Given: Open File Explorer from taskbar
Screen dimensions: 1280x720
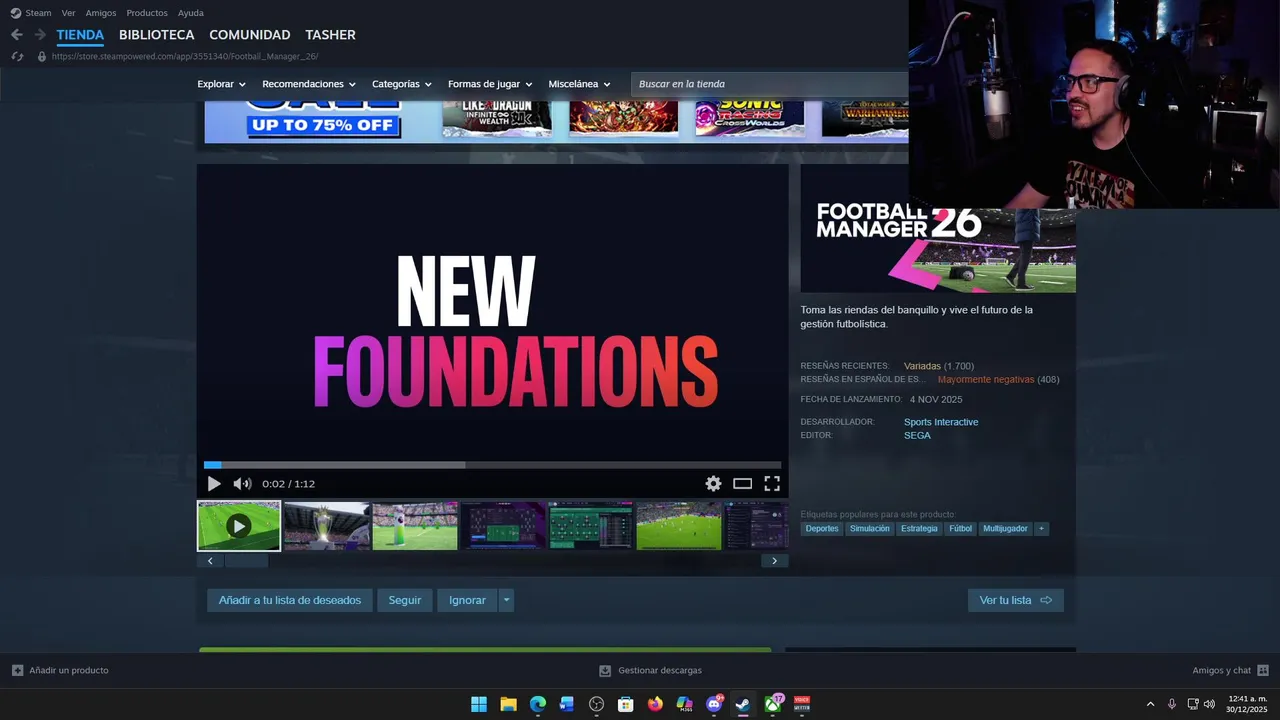Looking at the screenshot, I should click(x=508, y=704).
